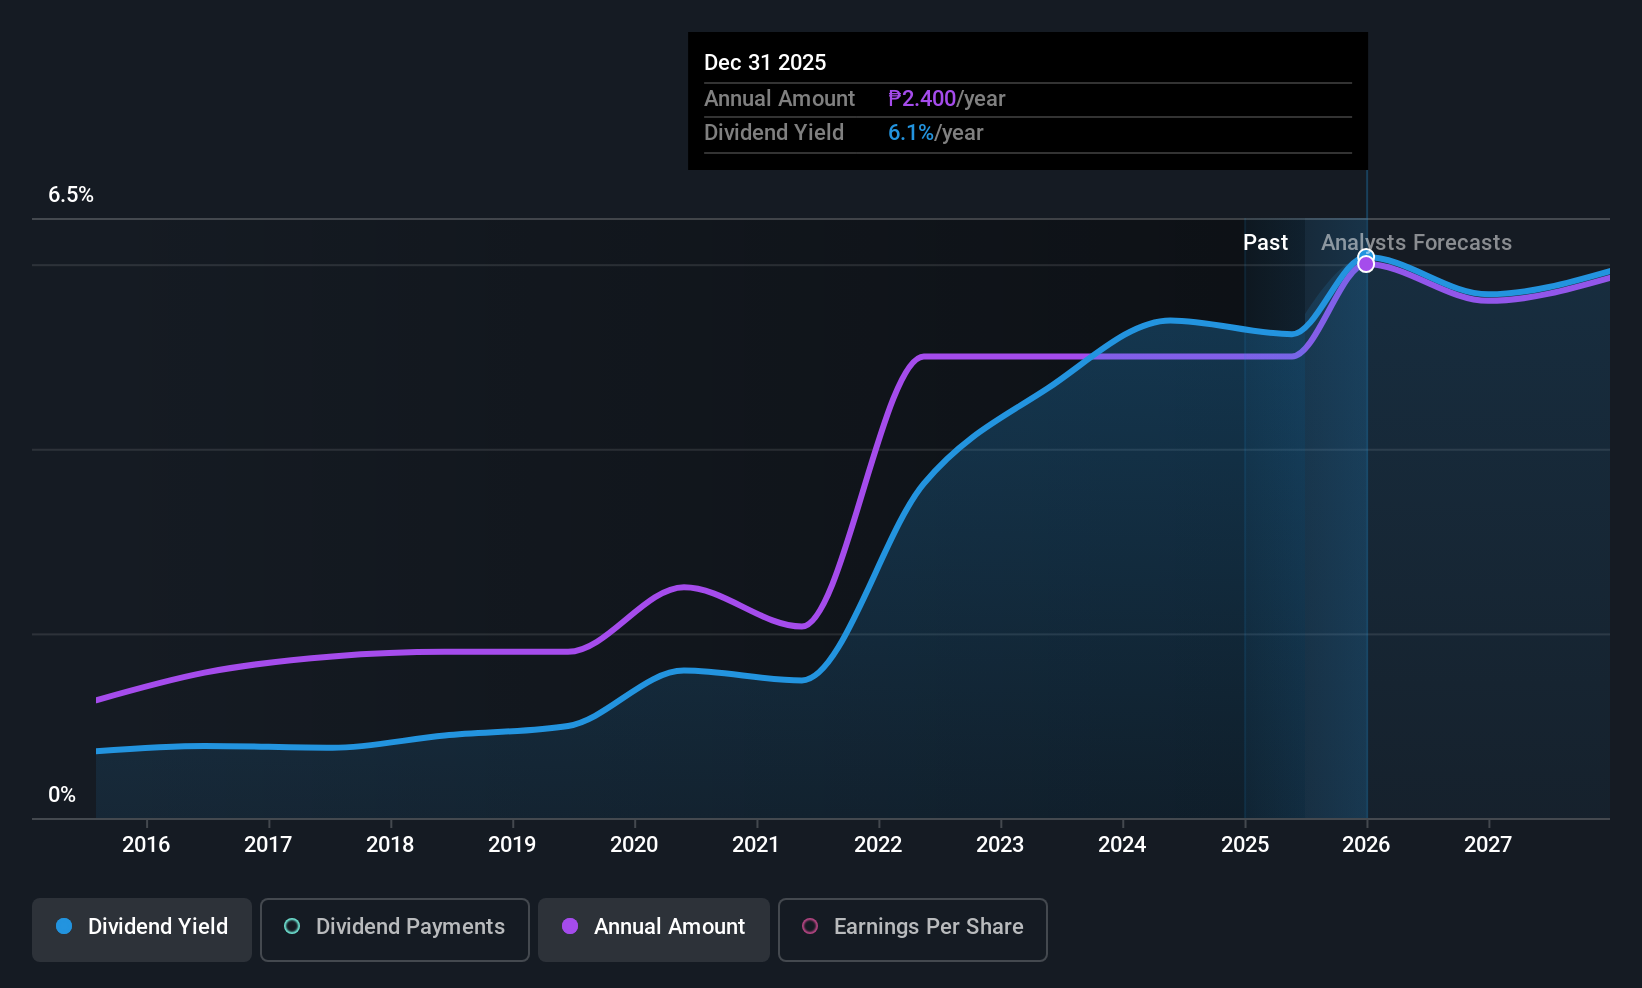Viewport: 1642px width, 988px height.
Task: Select the 2024 x-axis label
Action: (x=1122, y=845)
